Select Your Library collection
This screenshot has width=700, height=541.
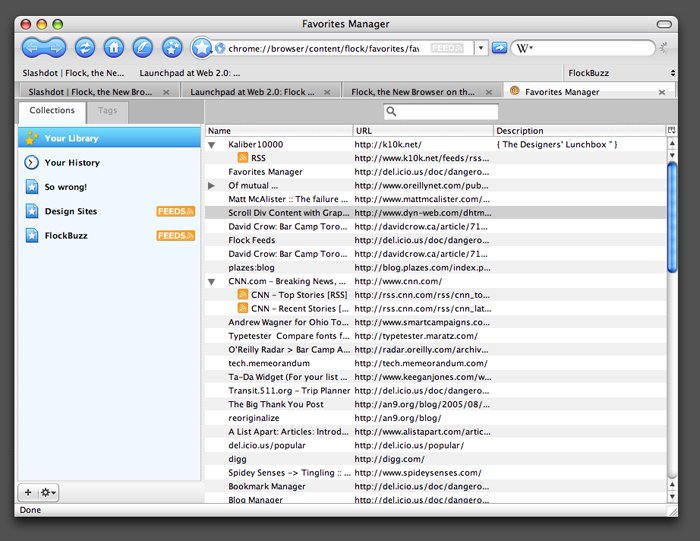109,138
